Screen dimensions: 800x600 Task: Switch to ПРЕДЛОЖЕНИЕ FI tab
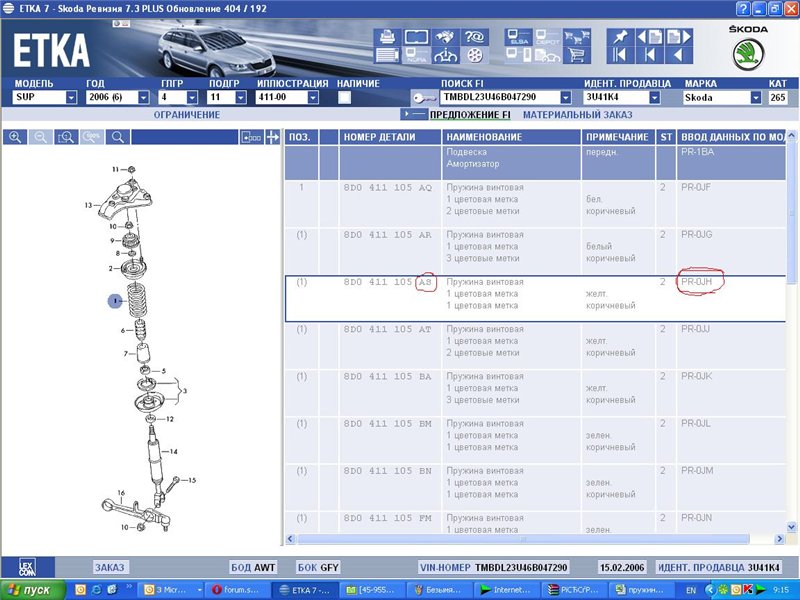pyautogui.click(x=470, y=115)
